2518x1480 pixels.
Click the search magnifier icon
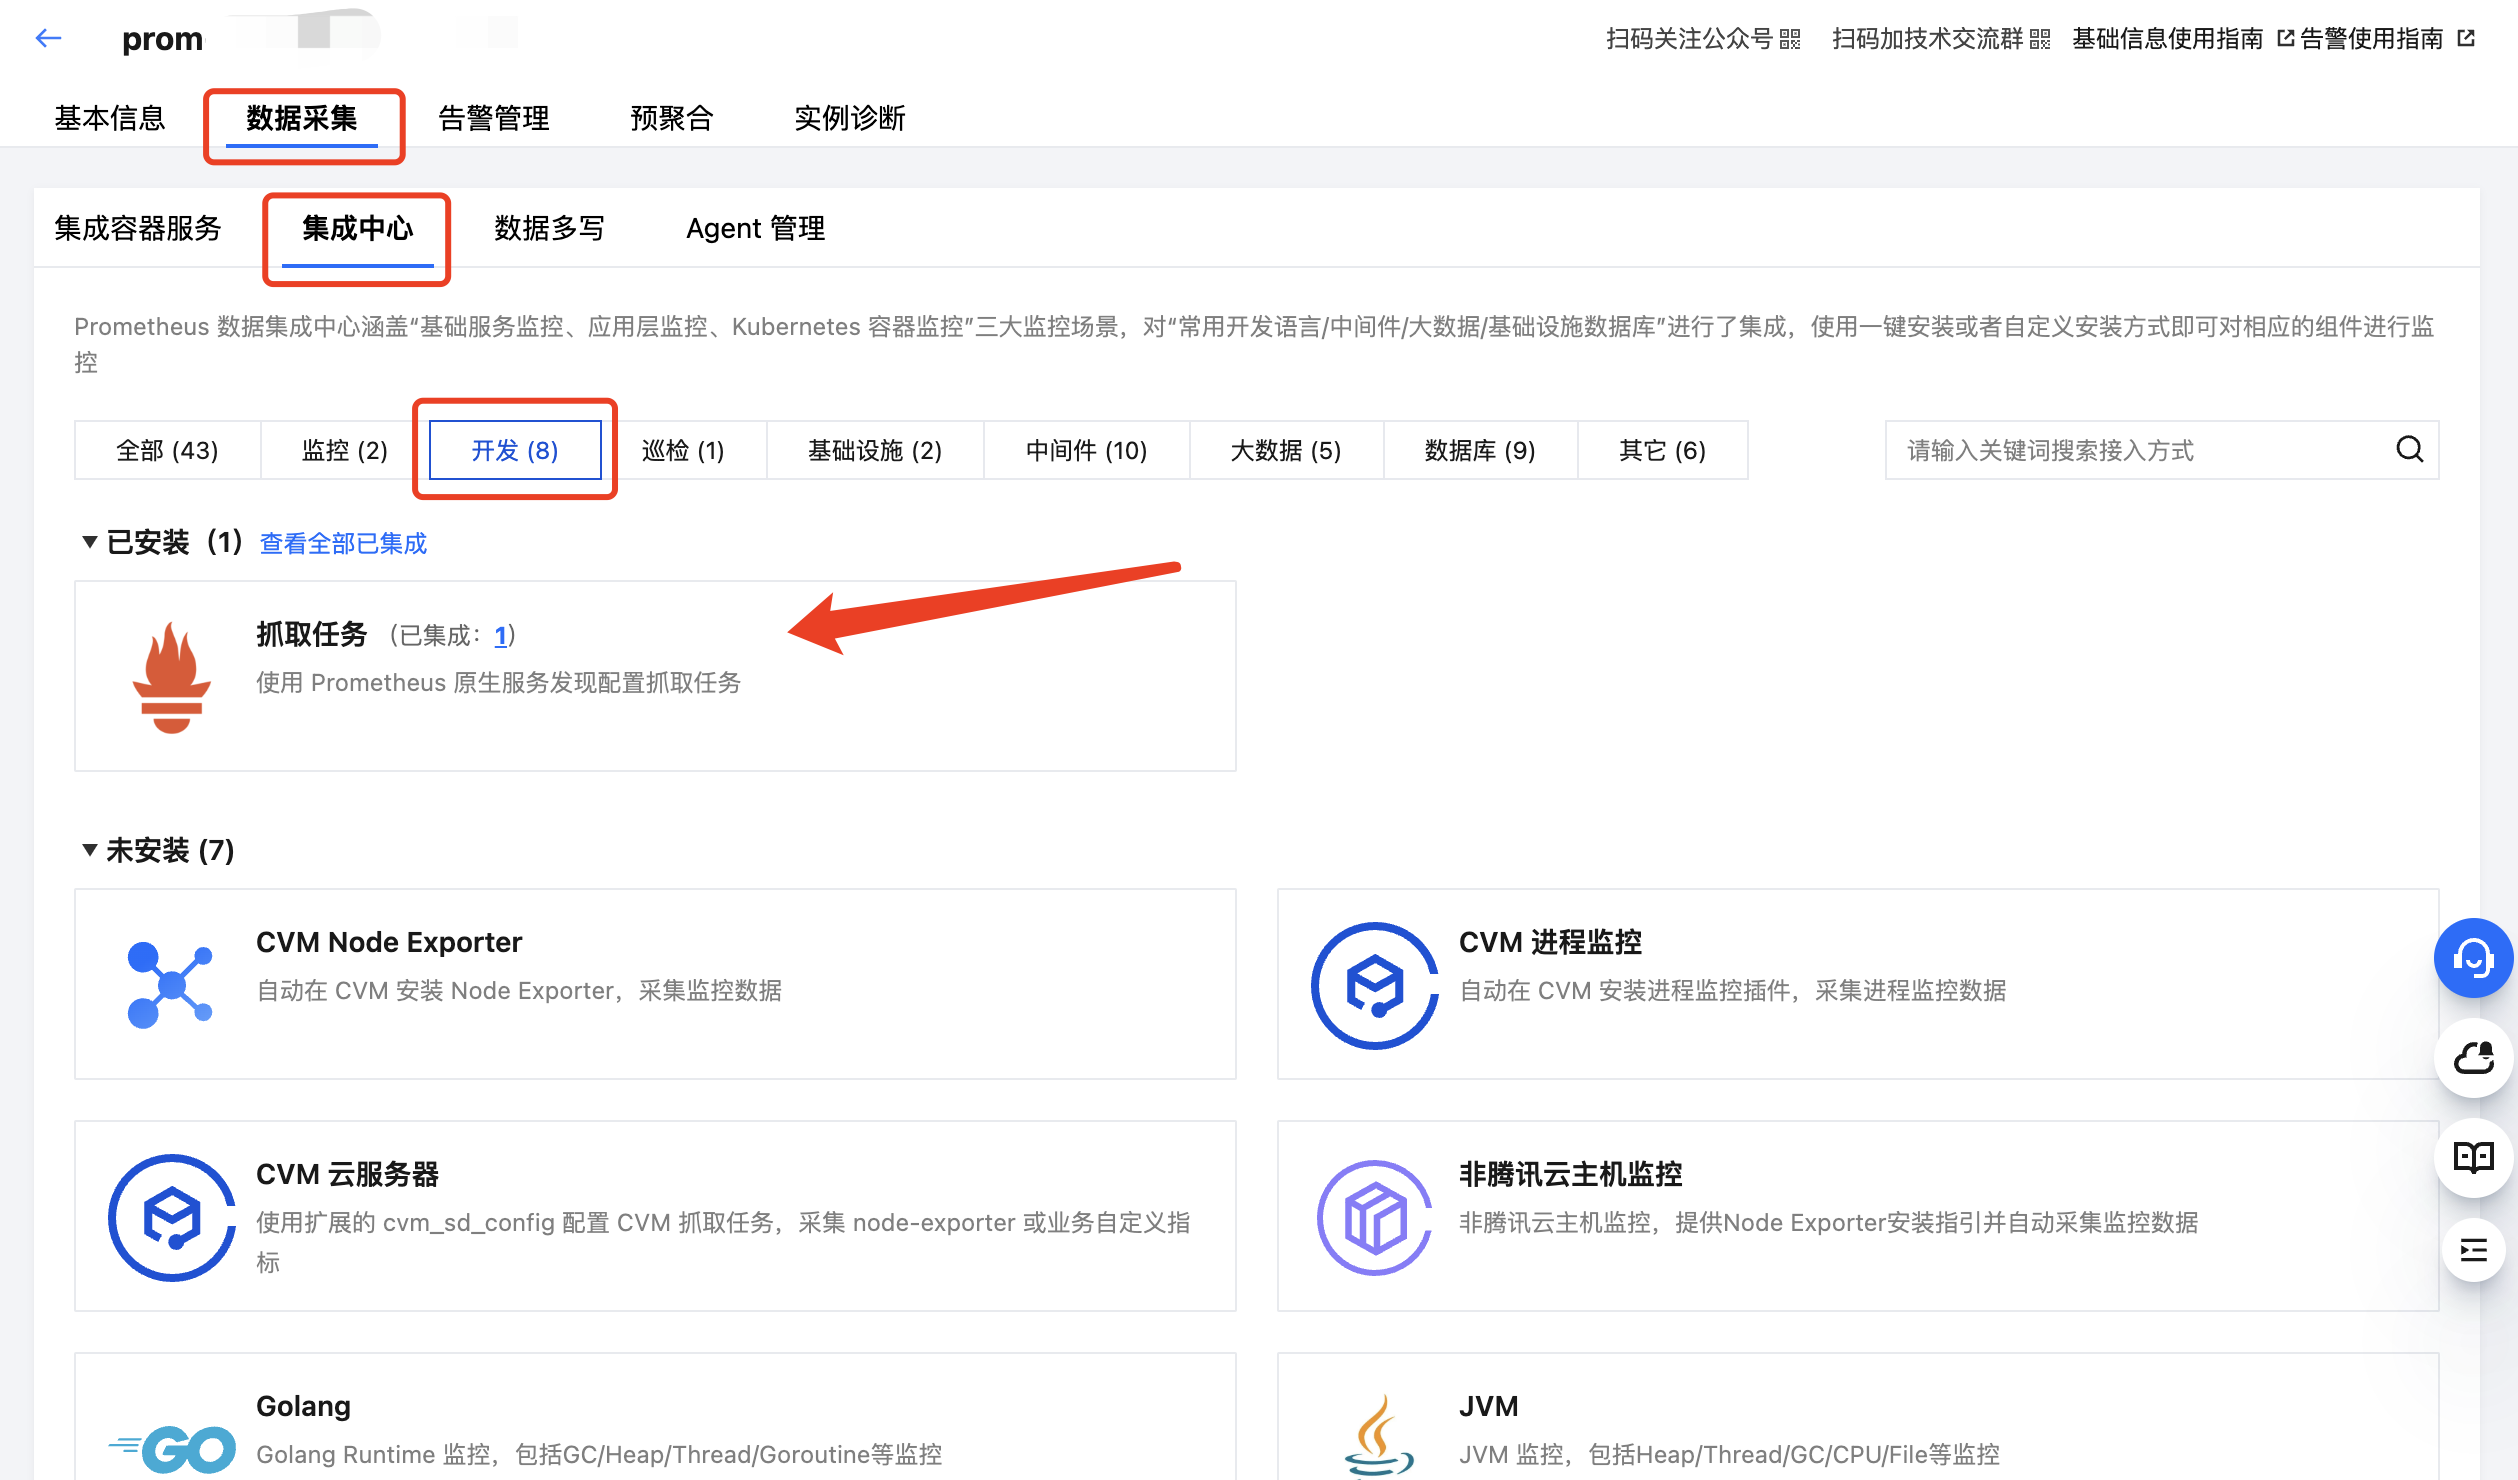click(2410, 450)
